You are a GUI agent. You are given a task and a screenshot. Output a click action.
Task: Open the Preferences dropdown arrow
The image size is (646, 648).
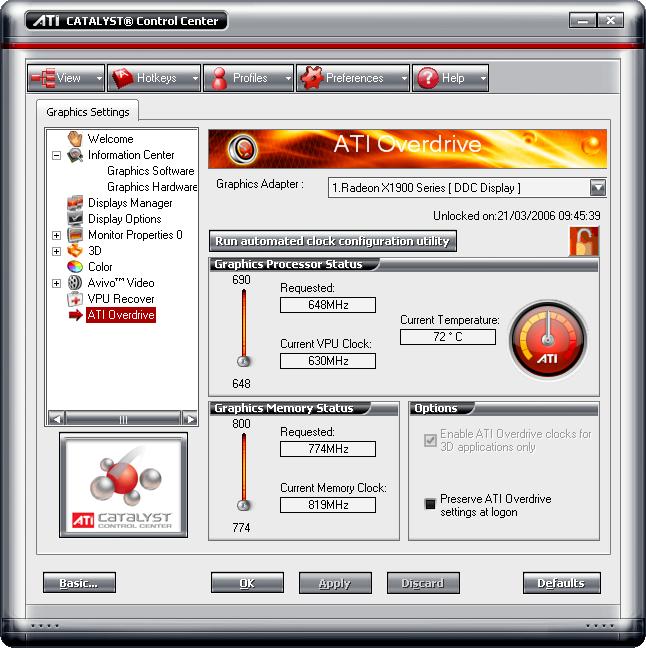404,78
